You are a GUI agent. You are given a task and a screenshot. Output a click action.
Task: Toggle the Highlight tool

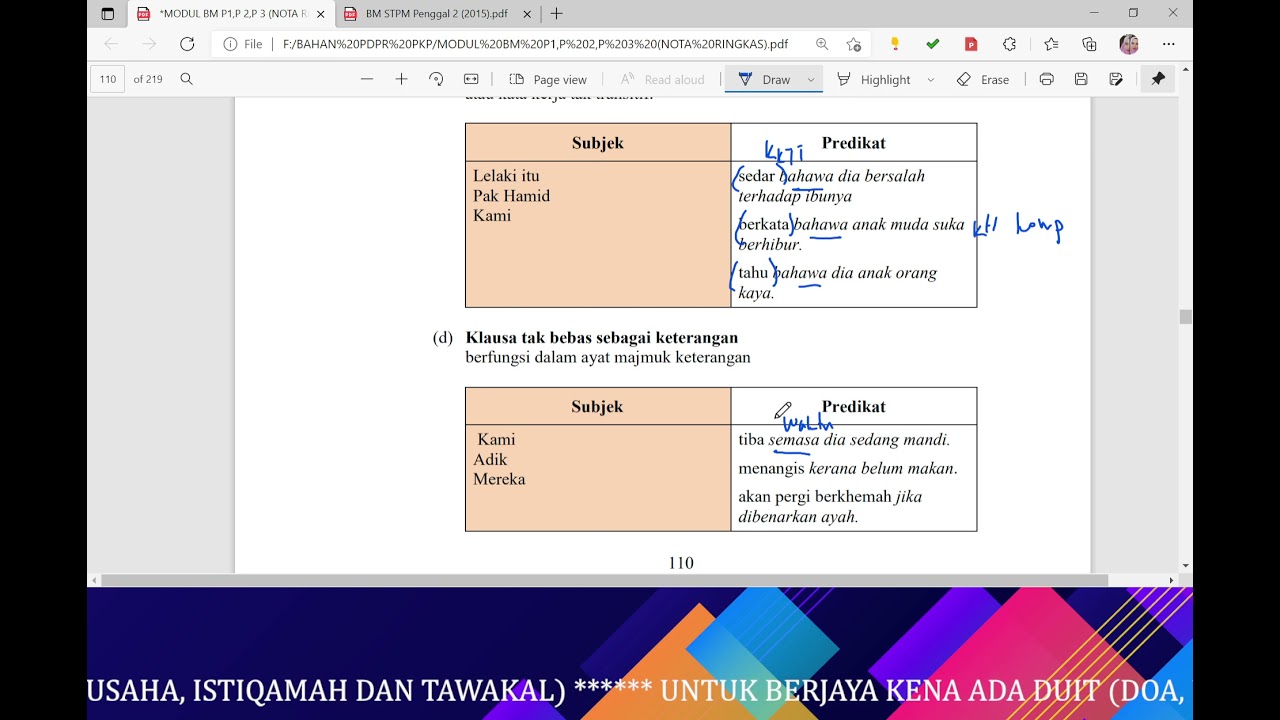[x=874, y=79]
